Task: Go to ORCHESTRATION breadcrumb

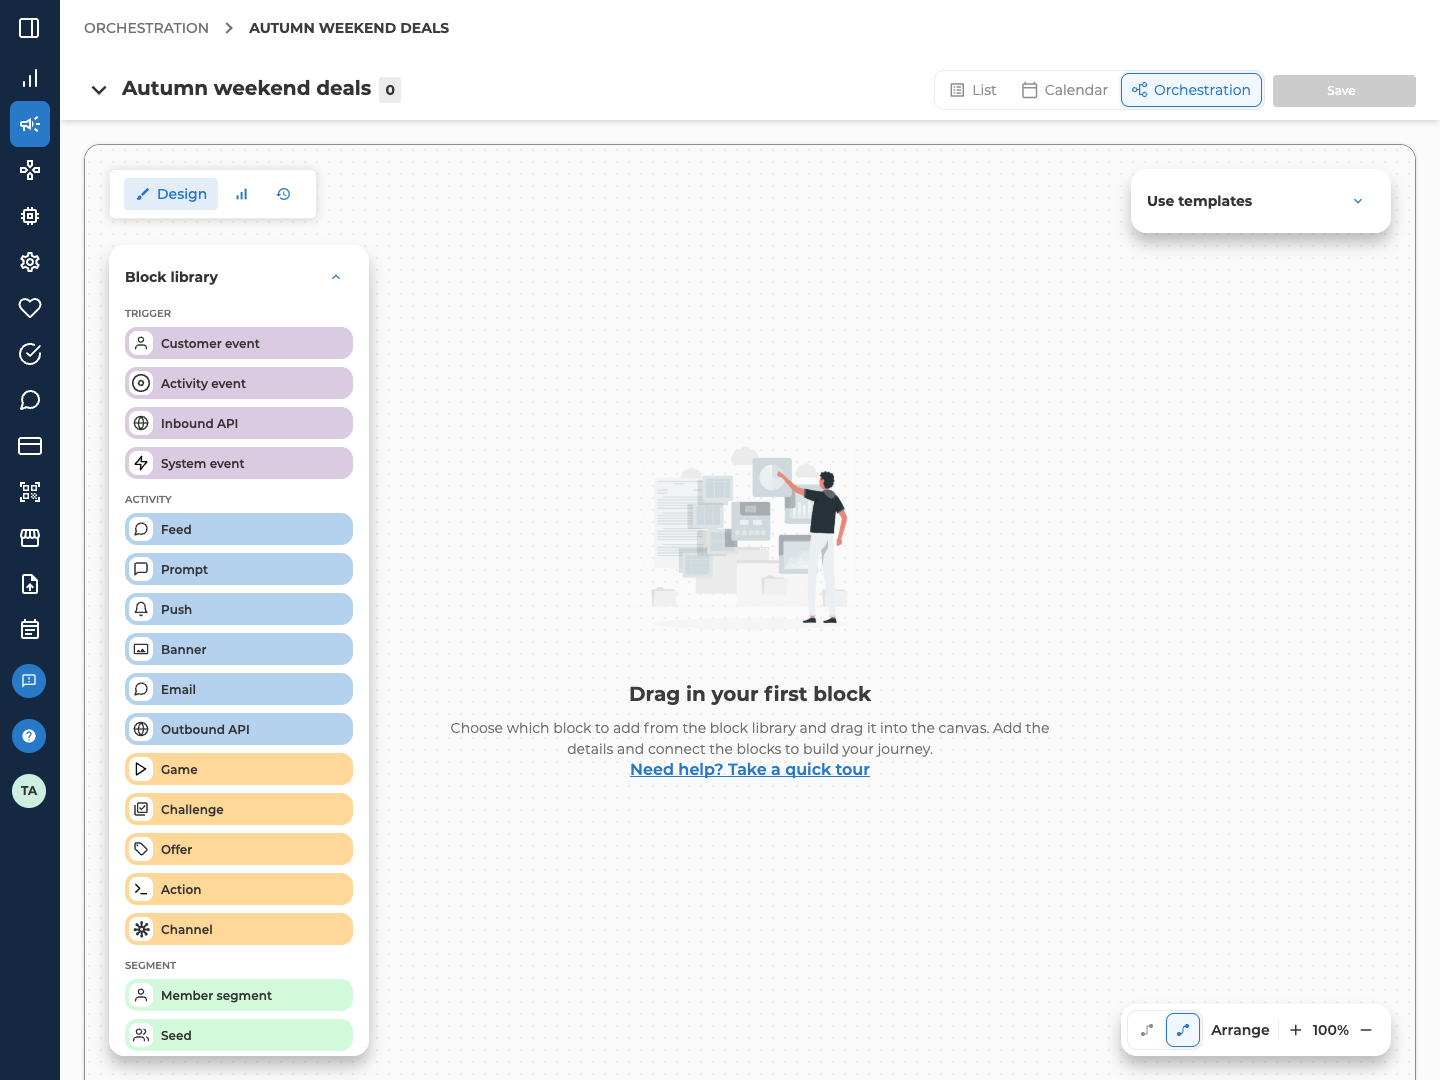Action: [146, 28]
